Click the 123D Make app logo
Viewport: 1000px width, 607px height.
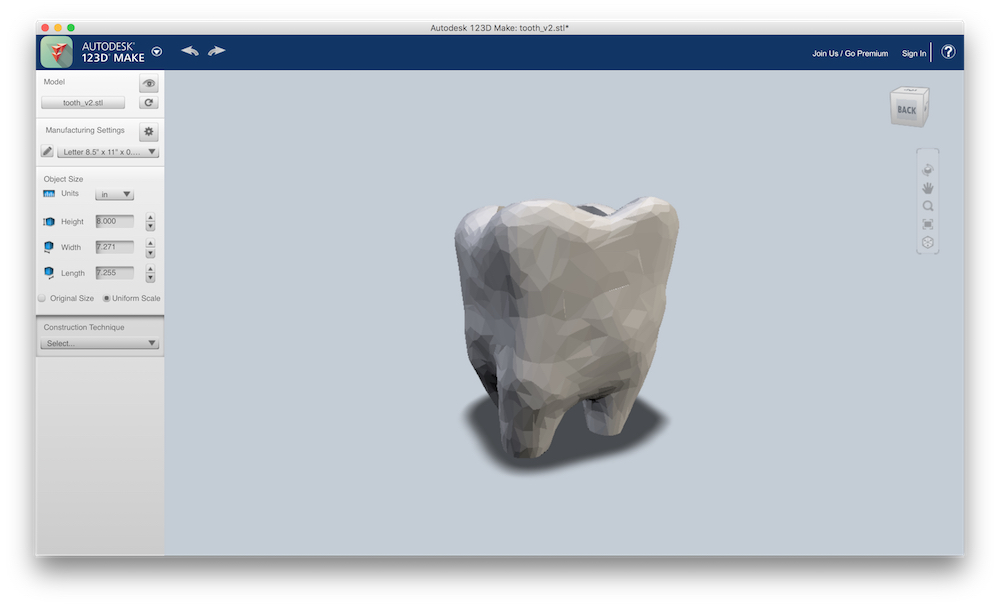[57, 52]
